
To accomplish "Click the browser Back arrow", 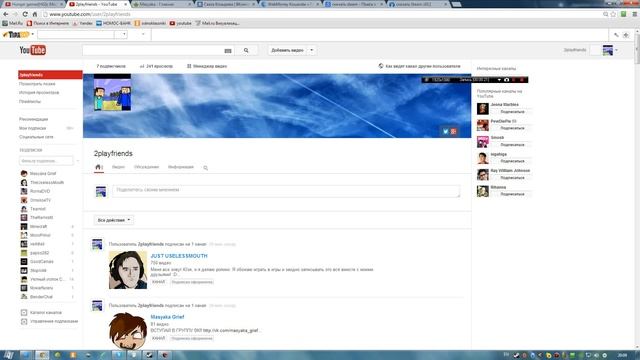I will point(6,14).
